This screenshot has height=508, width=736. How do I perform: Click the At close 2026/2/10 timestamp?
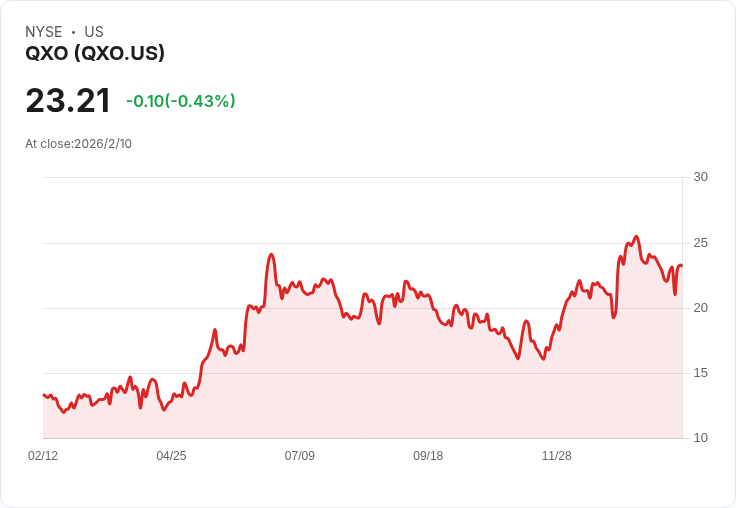[x=79, y=144]
